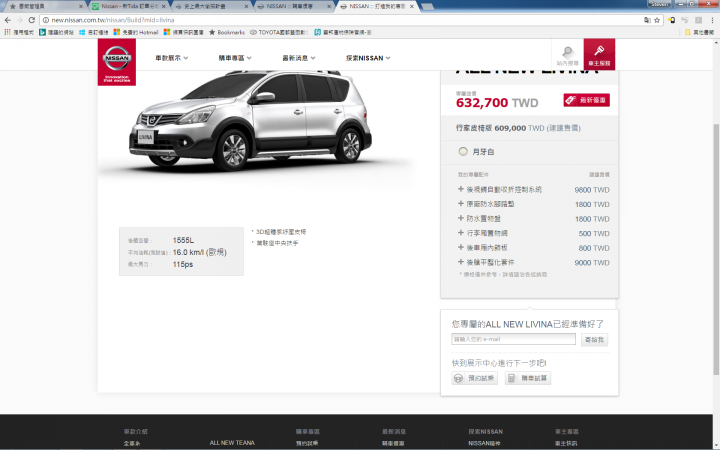This screenshot has width=720, height=450.
Task: Expand the 購車專區 menu
Action: point(235,58)
